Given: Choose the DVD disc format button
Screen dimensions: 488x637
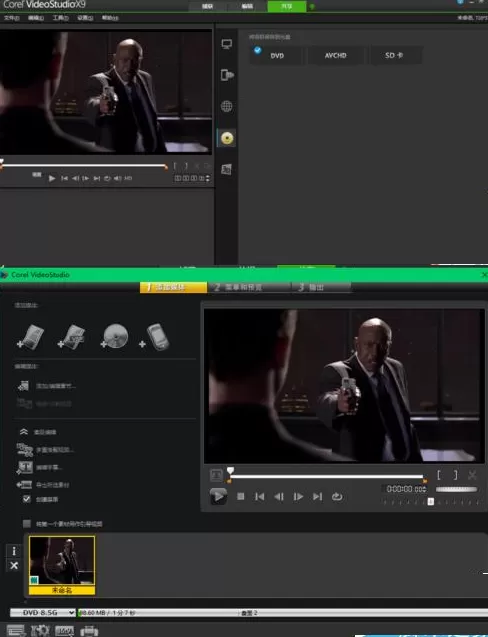Looking at the screenshot, I should pyautogui.click(x=277, y=56).
